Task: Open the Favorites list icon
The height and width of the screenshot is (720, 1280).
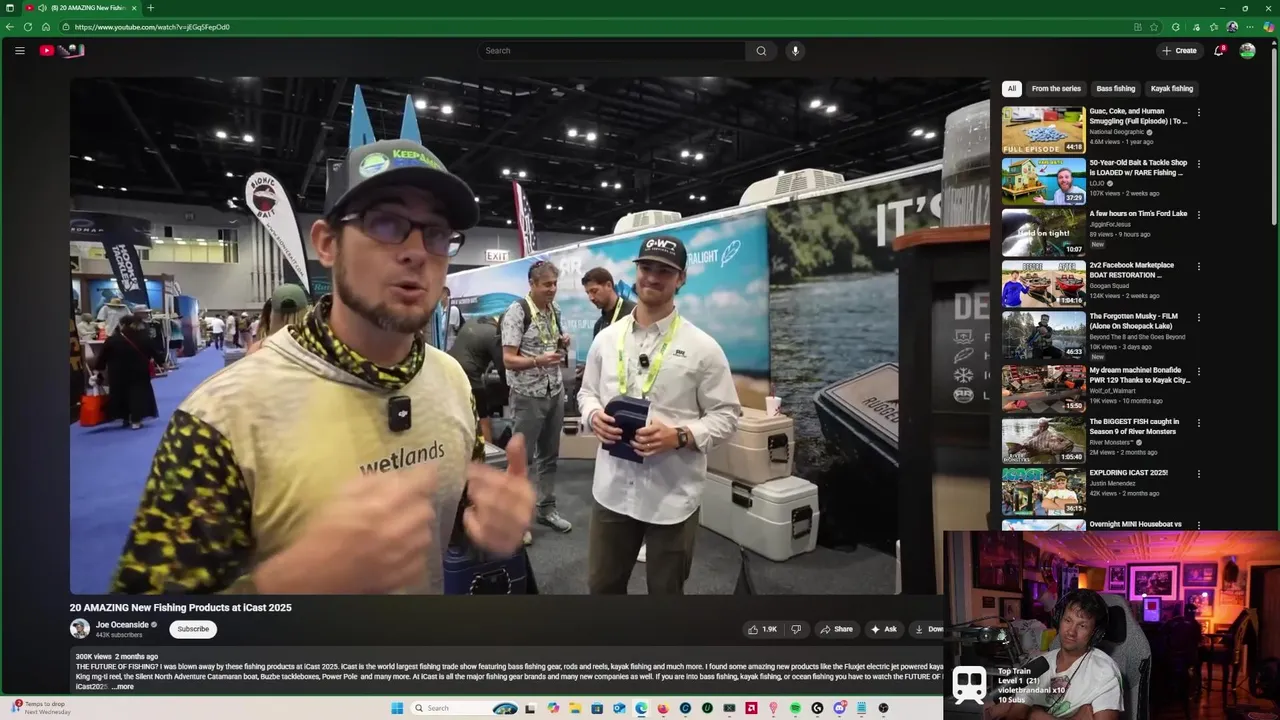Action: pyautogui.click(x=1214, y=27)
